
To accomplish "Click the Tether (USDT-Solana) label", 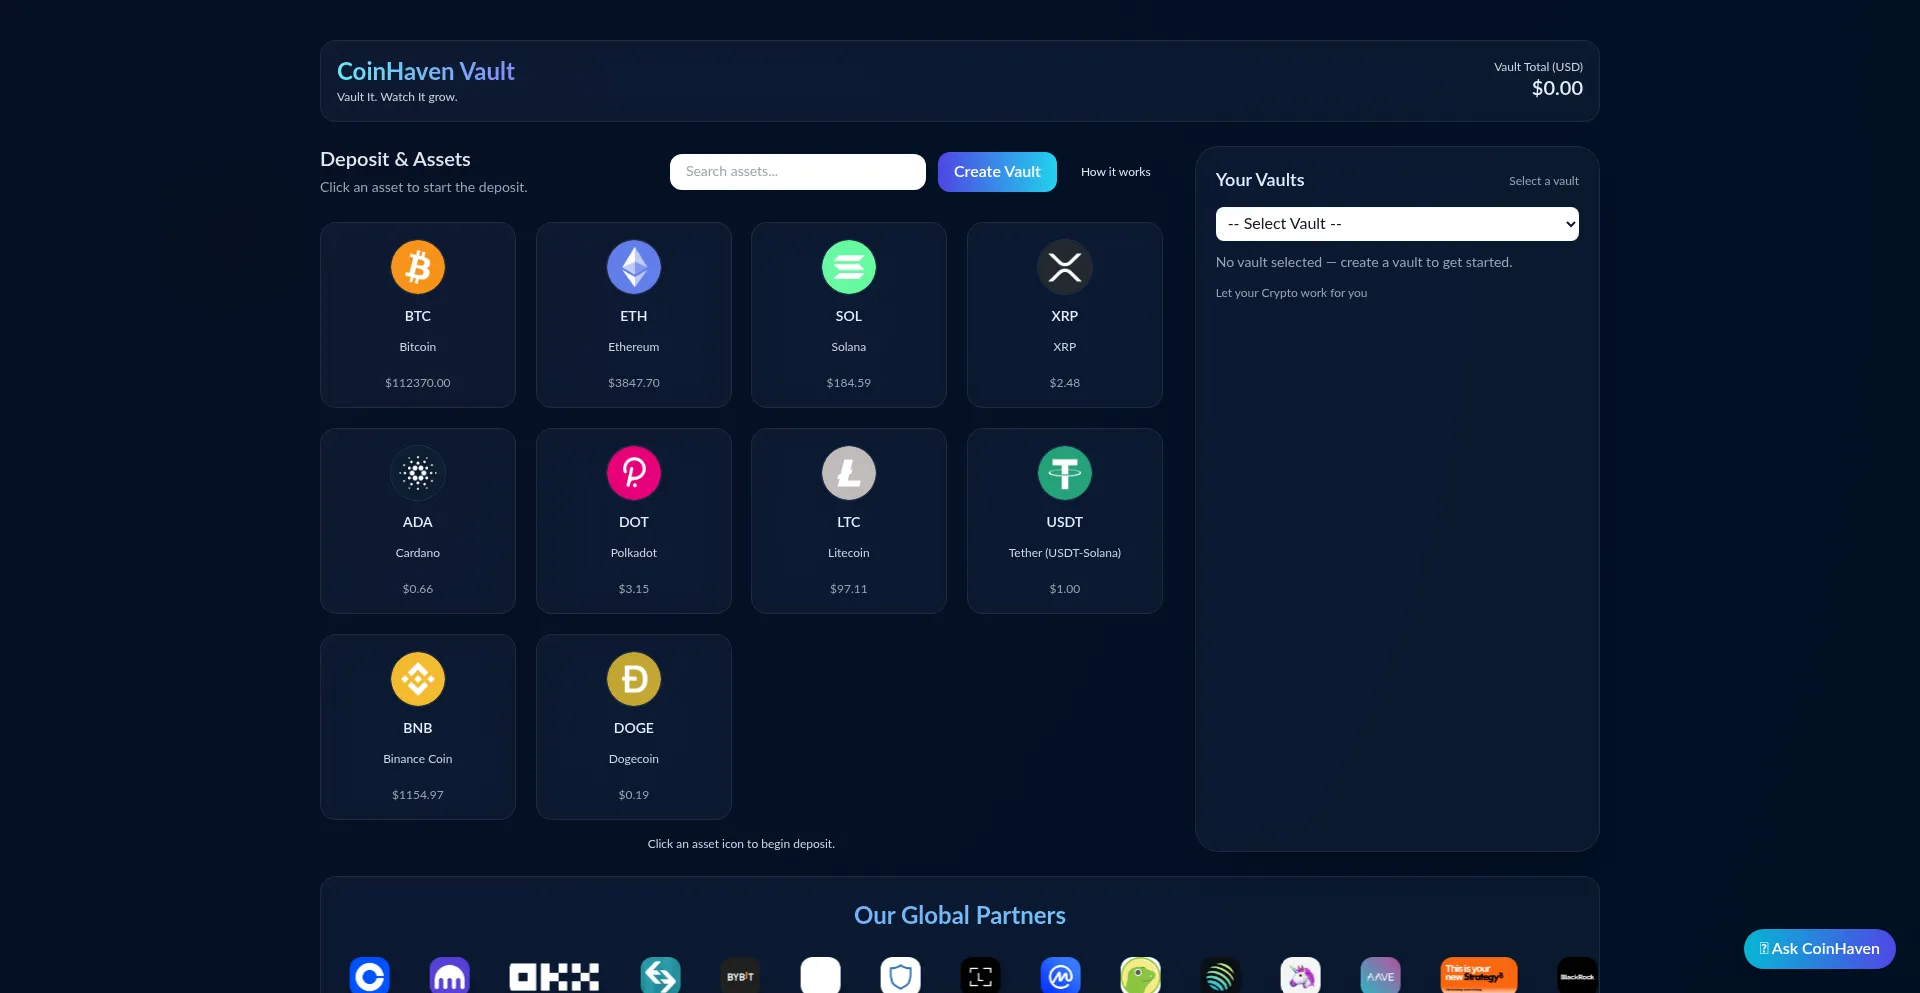I will [x=1065, y=553].
